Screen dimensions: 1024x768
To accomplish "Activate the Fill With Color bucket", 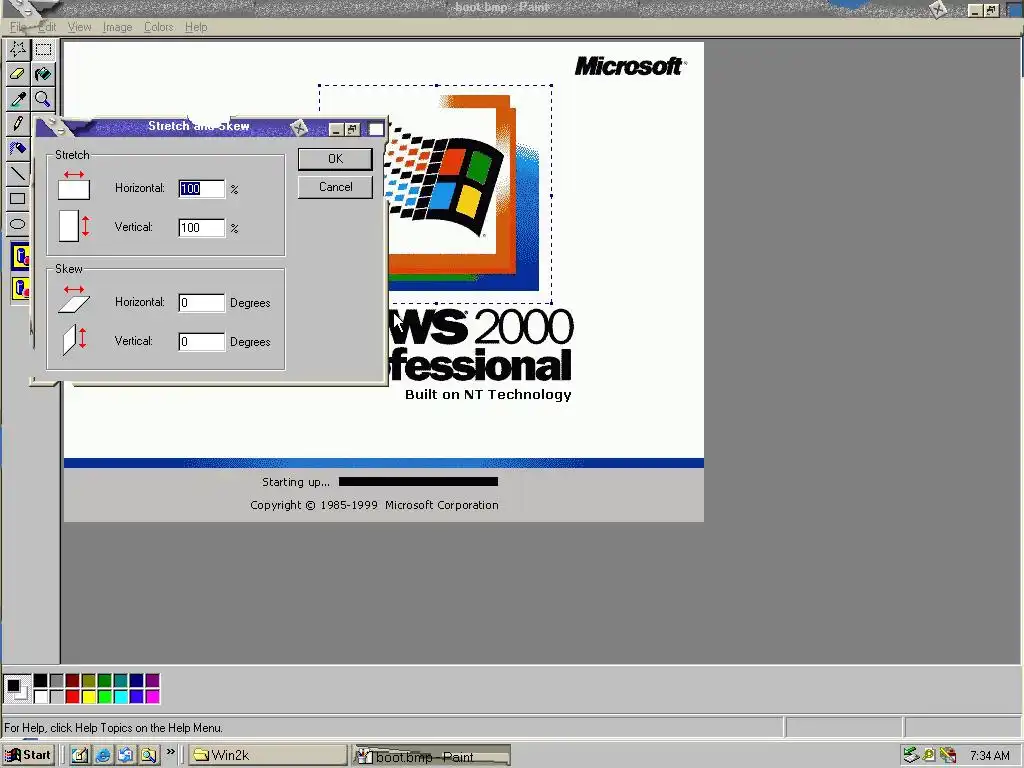I will 43,74.
